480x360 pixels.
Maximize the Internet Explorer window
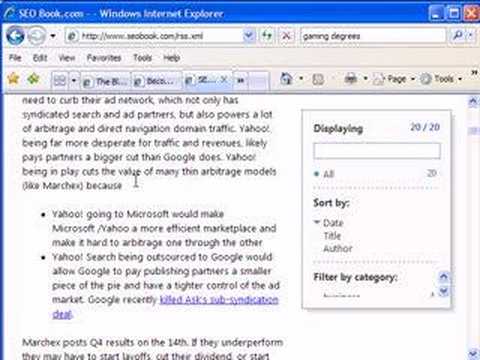coord(454,14)
